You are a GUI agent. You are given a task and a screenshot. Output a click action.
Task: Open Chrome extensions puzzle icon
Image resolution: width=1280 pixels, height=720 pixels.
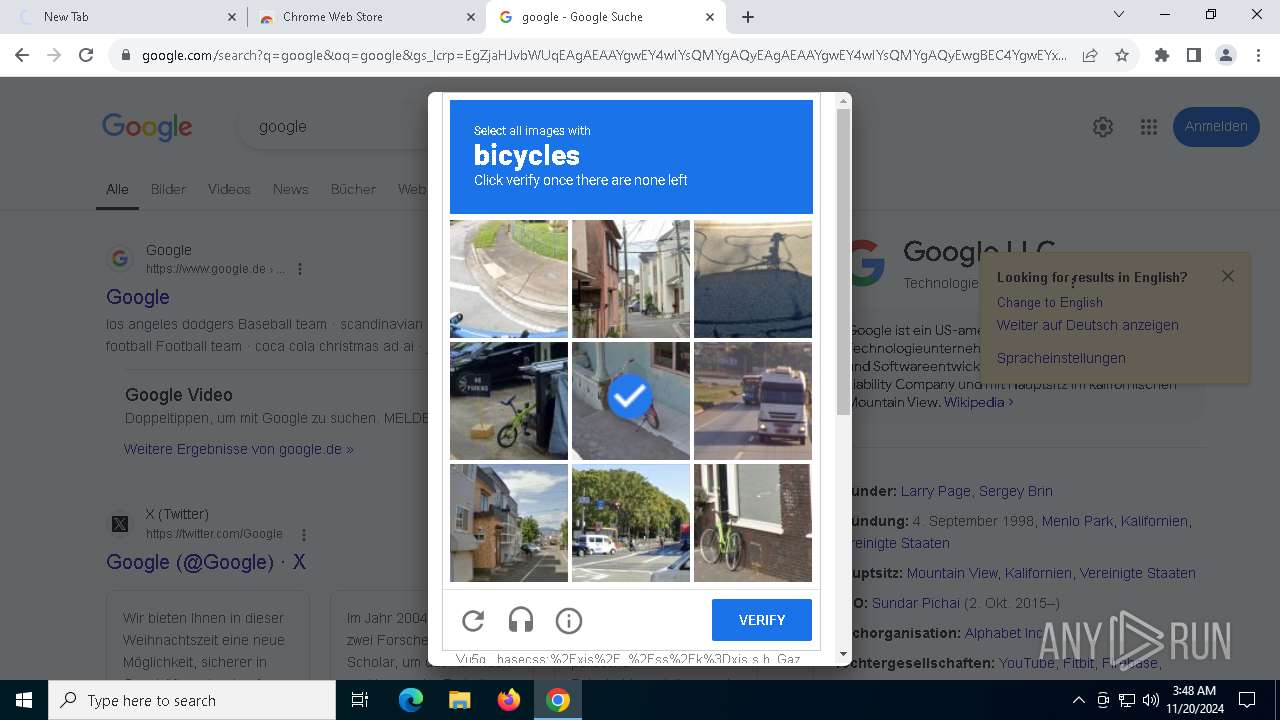pyautogui.click(x=1162, y=56)
